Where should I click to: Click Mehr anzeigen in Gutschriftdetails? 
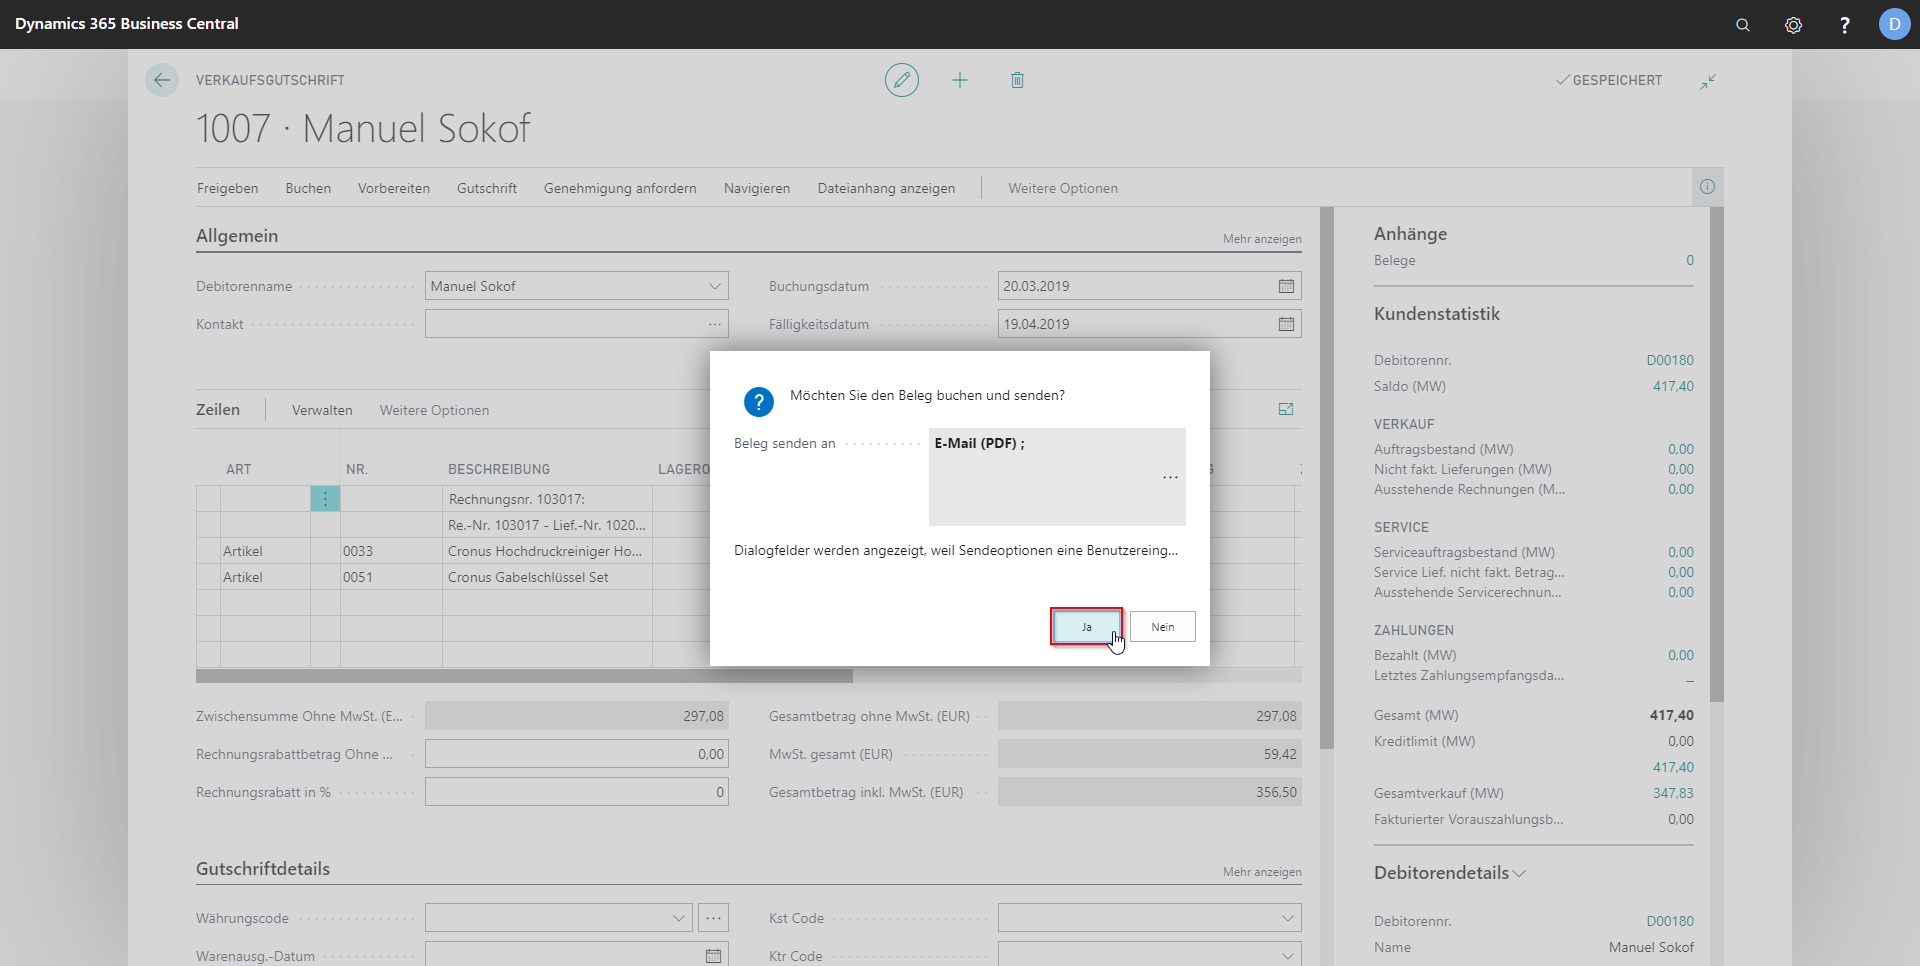click(x=1262, y=872)
